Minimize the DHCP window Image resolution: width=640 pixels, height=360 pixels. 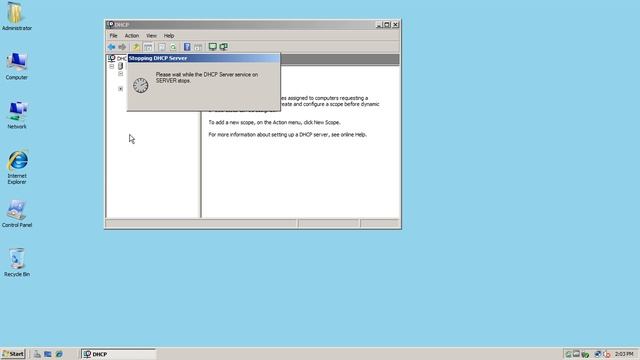(x=378, y=25)
